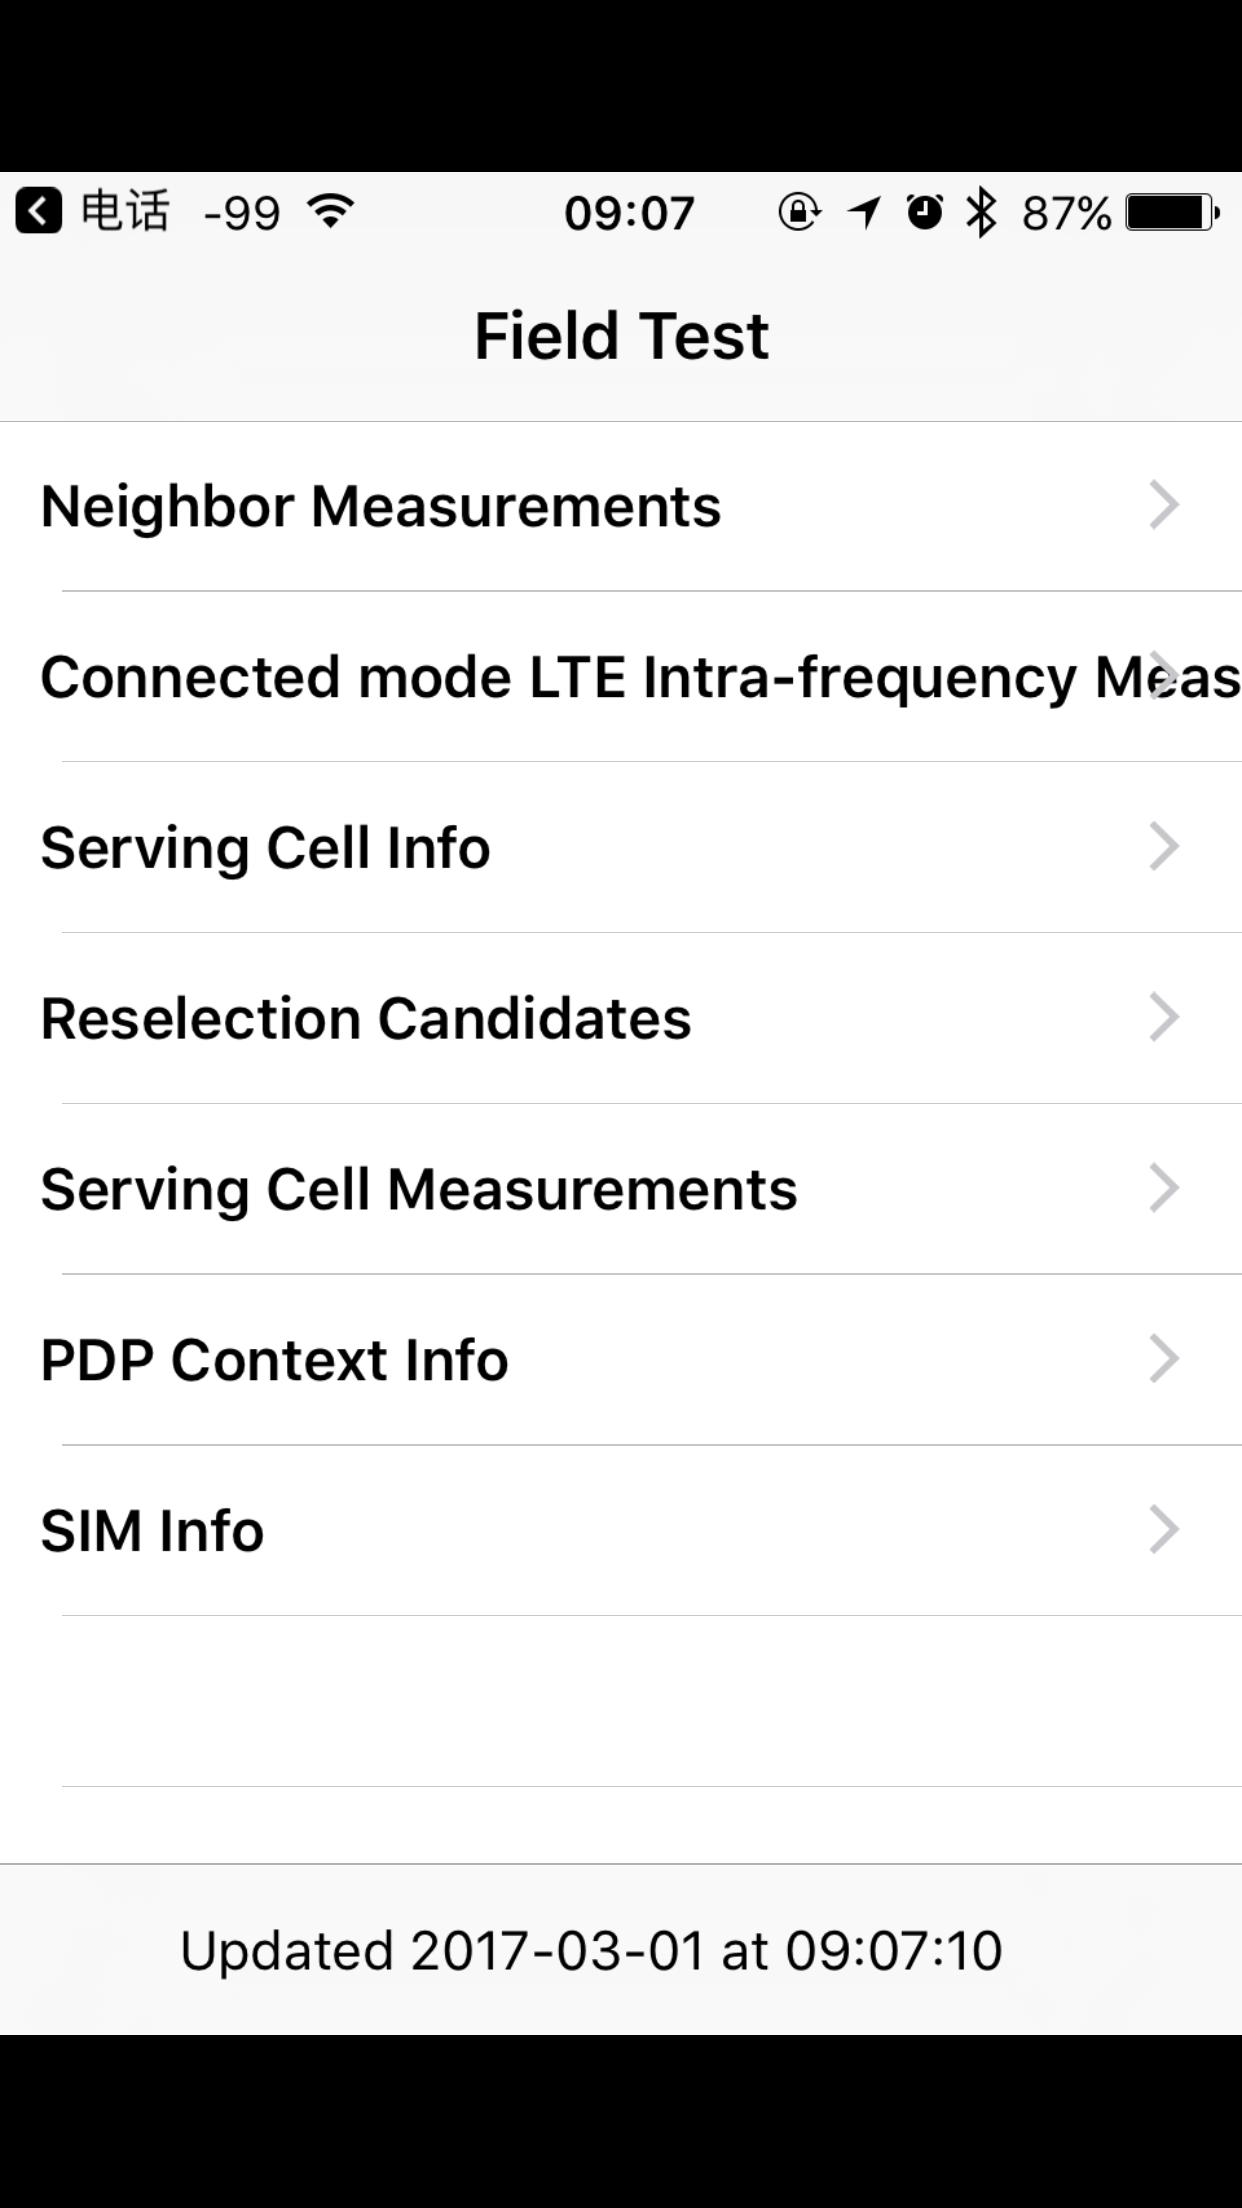This screenshot has height=2208, width=1242.
Task: Tap the back arrow icon in status bar
Action: click(39, 212)
